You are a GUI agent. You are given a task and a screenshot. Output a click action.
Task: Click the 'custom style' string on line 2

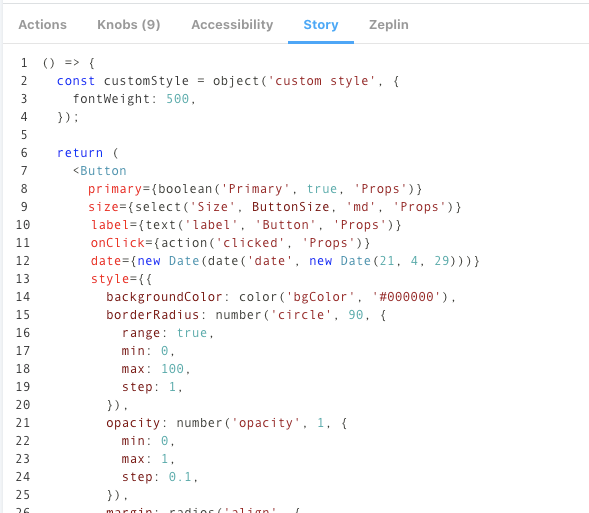click(321, 81)
